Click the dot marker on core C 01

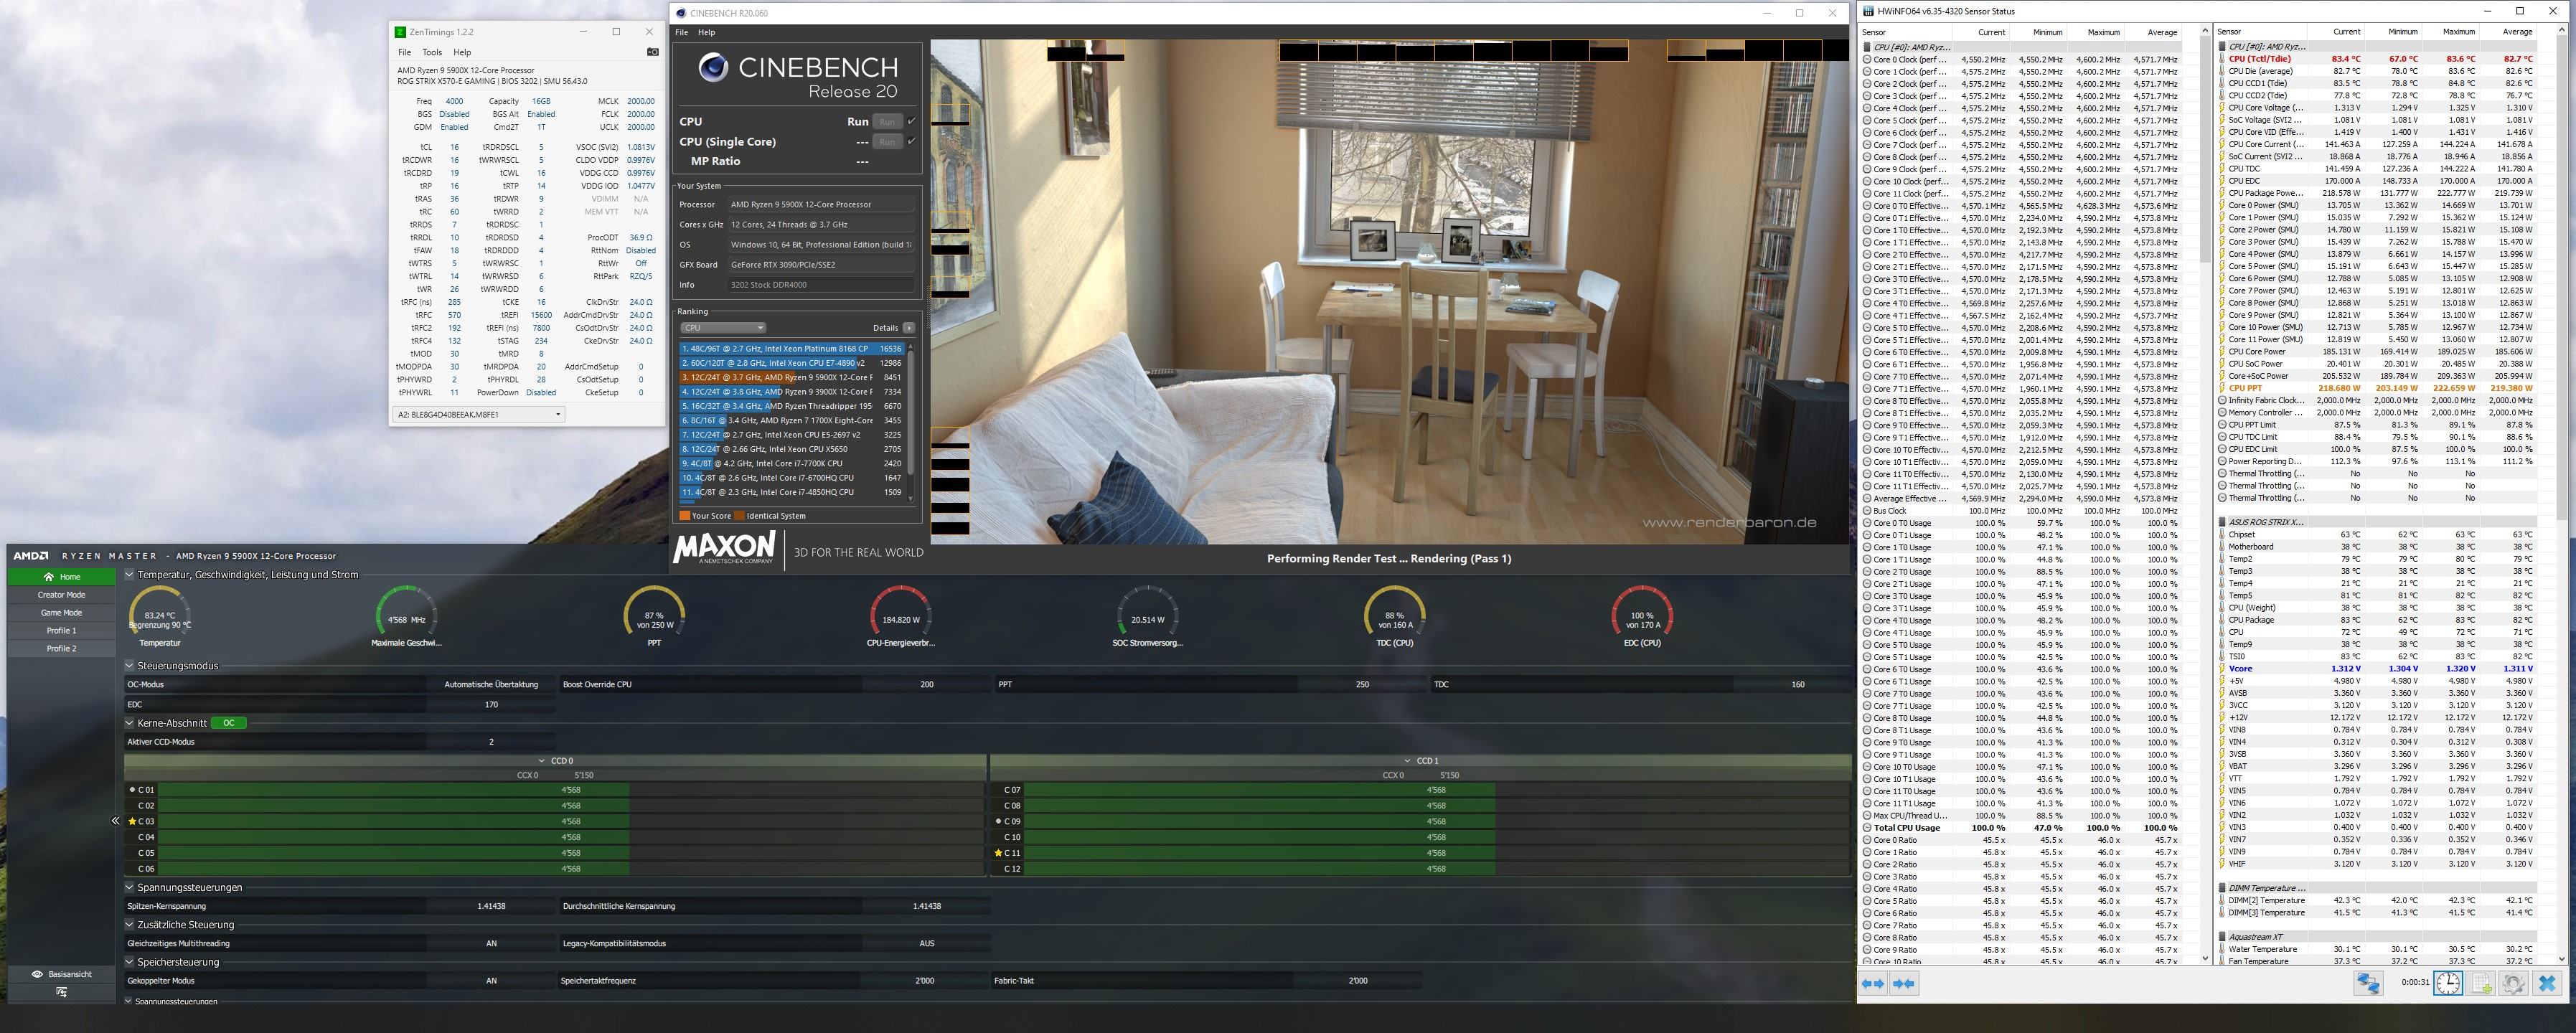coord(132,790)
